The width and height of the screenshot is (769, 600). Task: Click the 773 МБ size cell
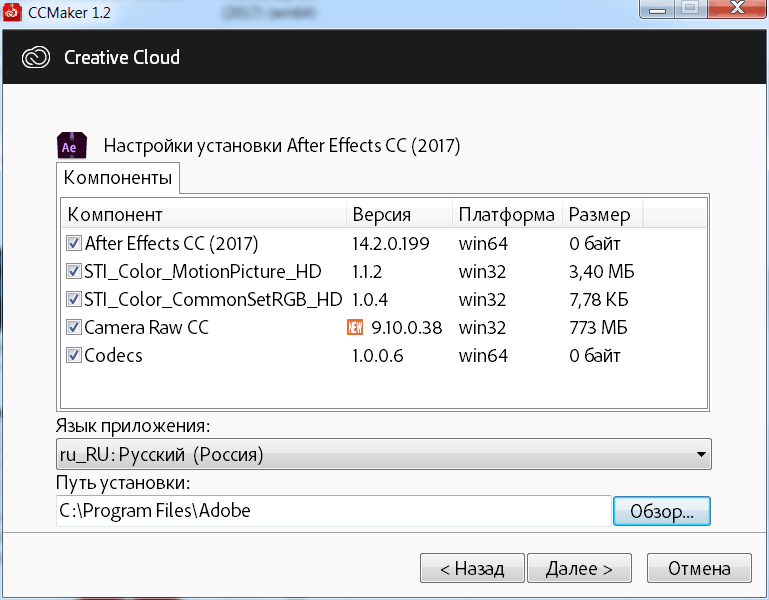click(598, 327)
